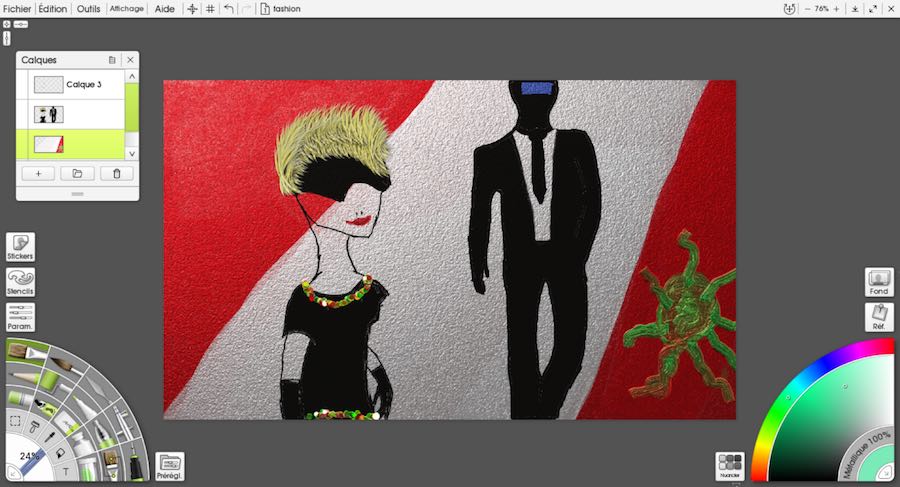Add a new layer with plus button
This screenshot has width=900, height=487.
(x=38, y=173)
